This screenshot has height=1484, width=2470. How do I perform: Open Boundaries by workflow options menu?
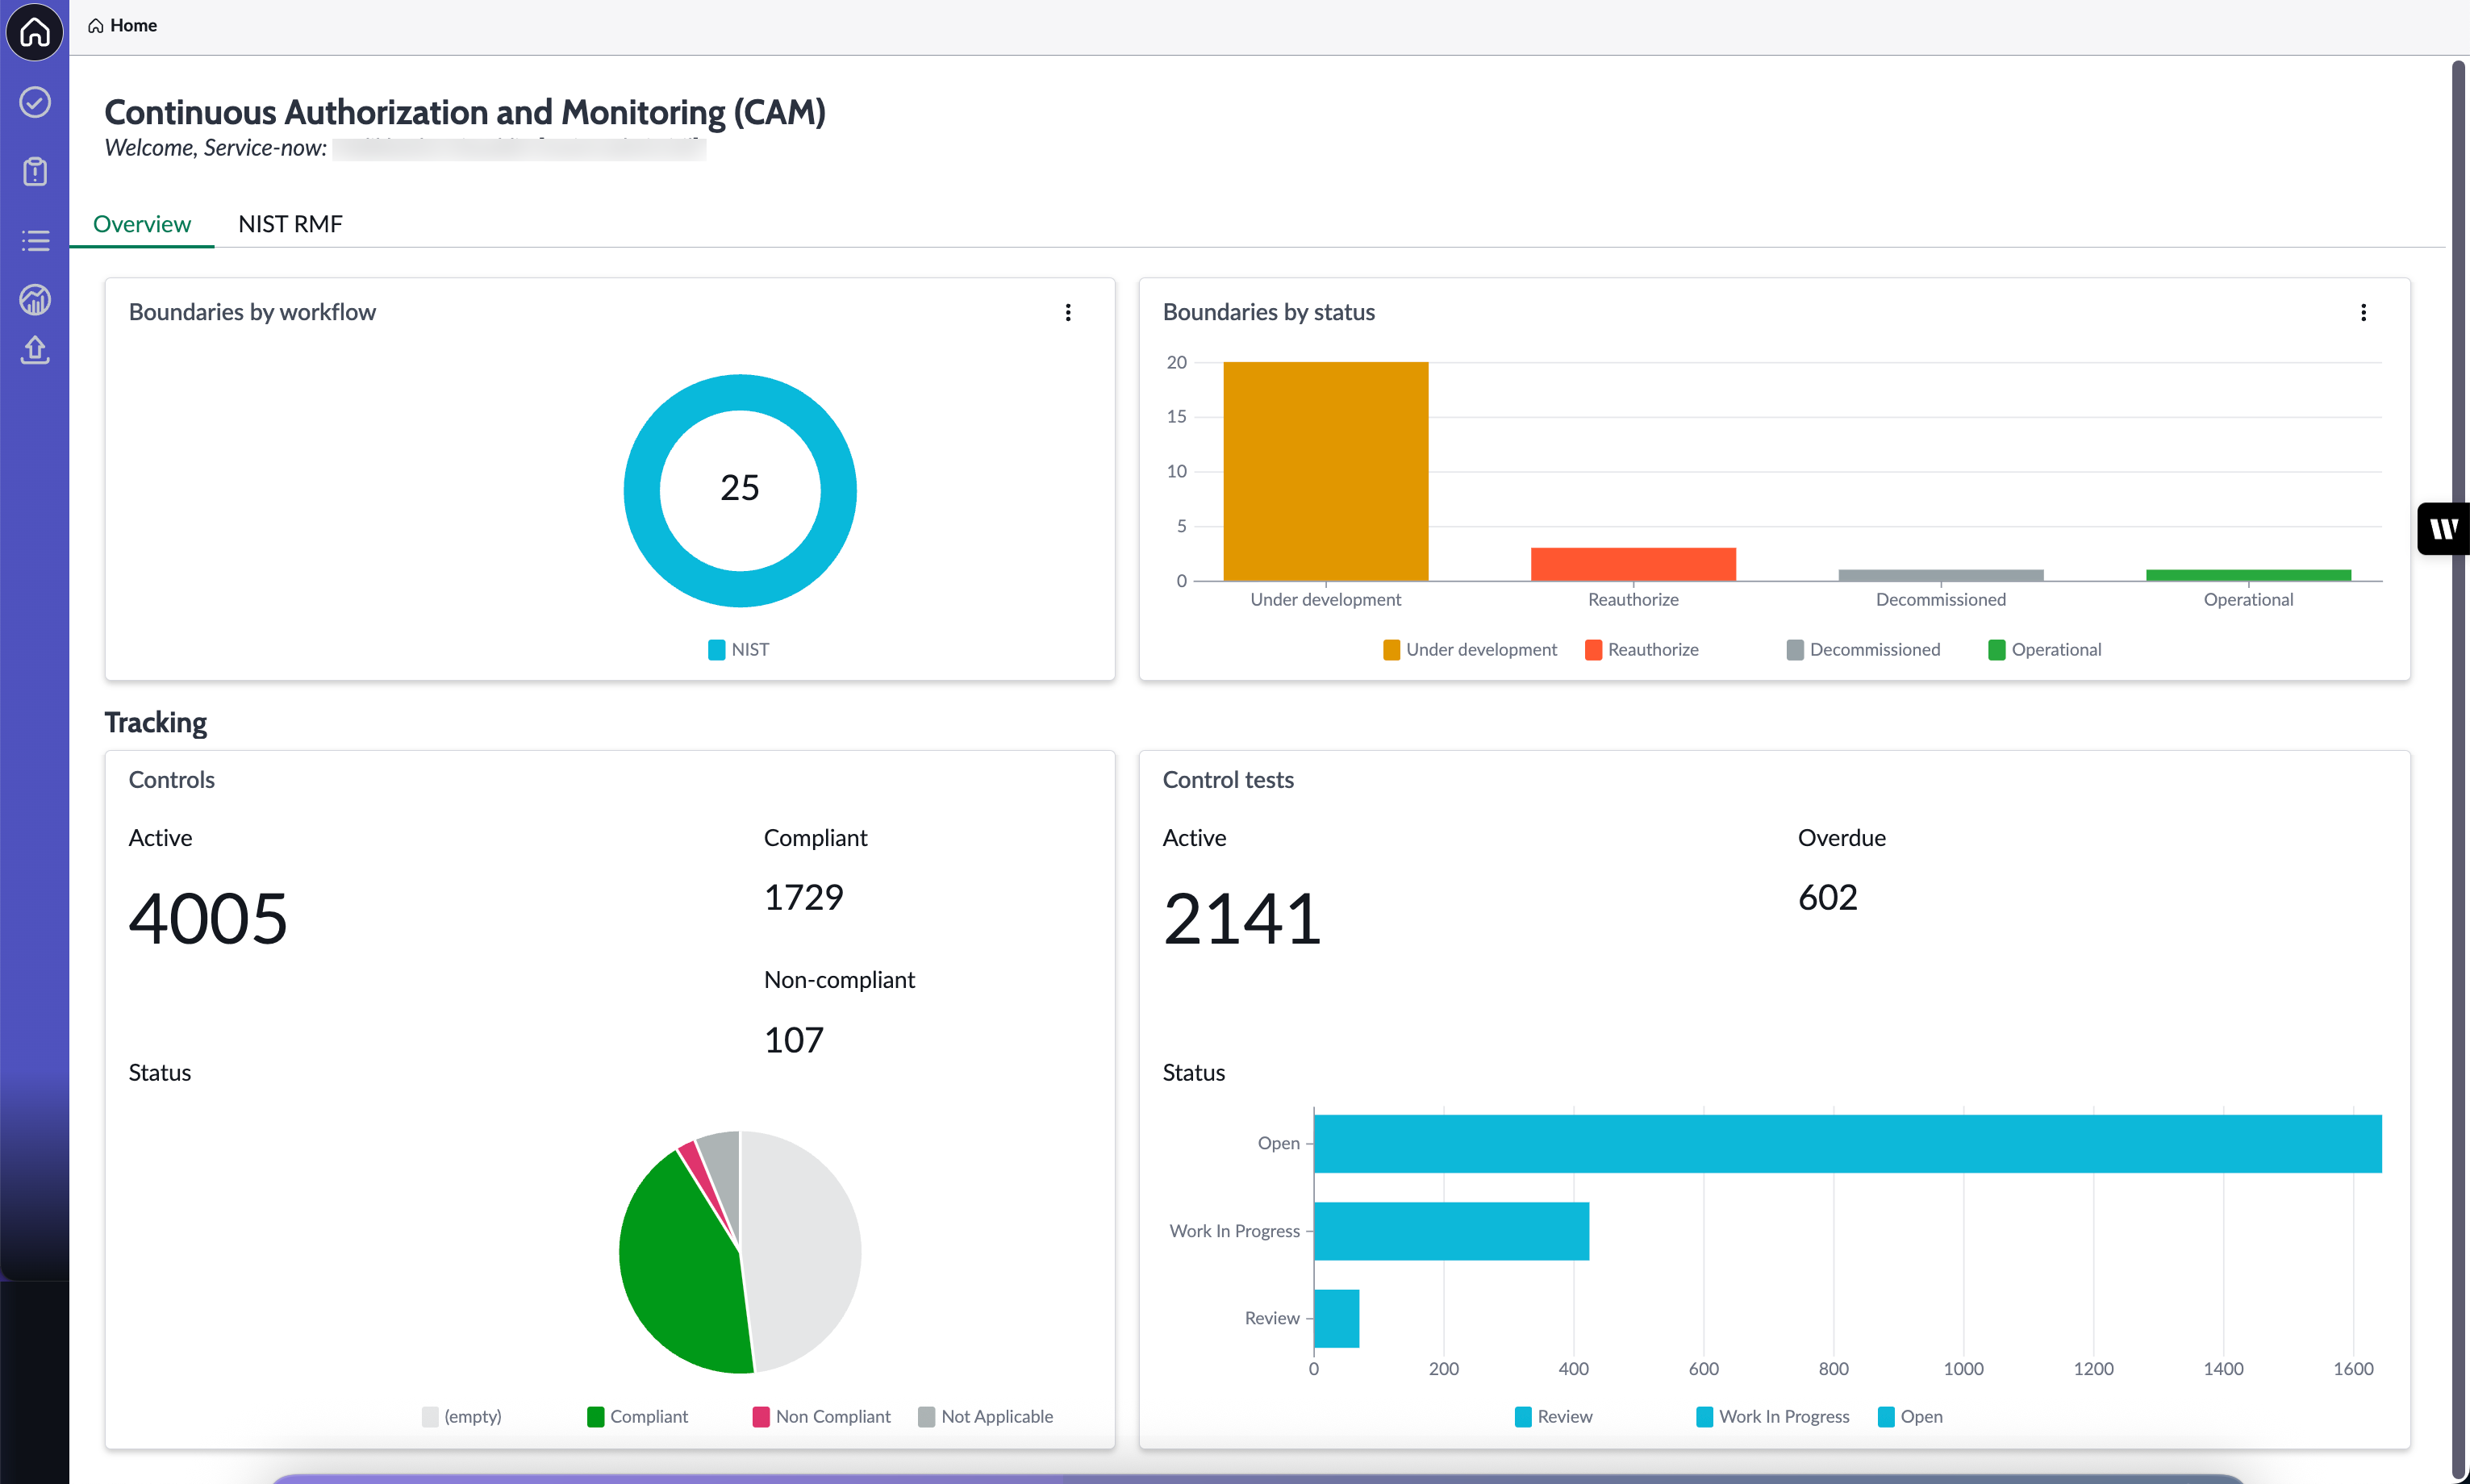pos(1068,312)
